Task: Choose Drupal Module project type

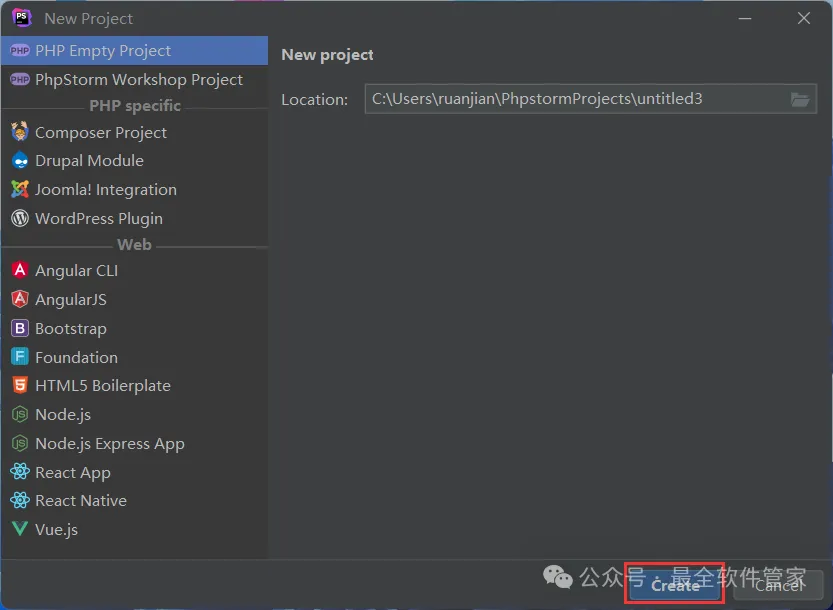Action: (134, 160)
